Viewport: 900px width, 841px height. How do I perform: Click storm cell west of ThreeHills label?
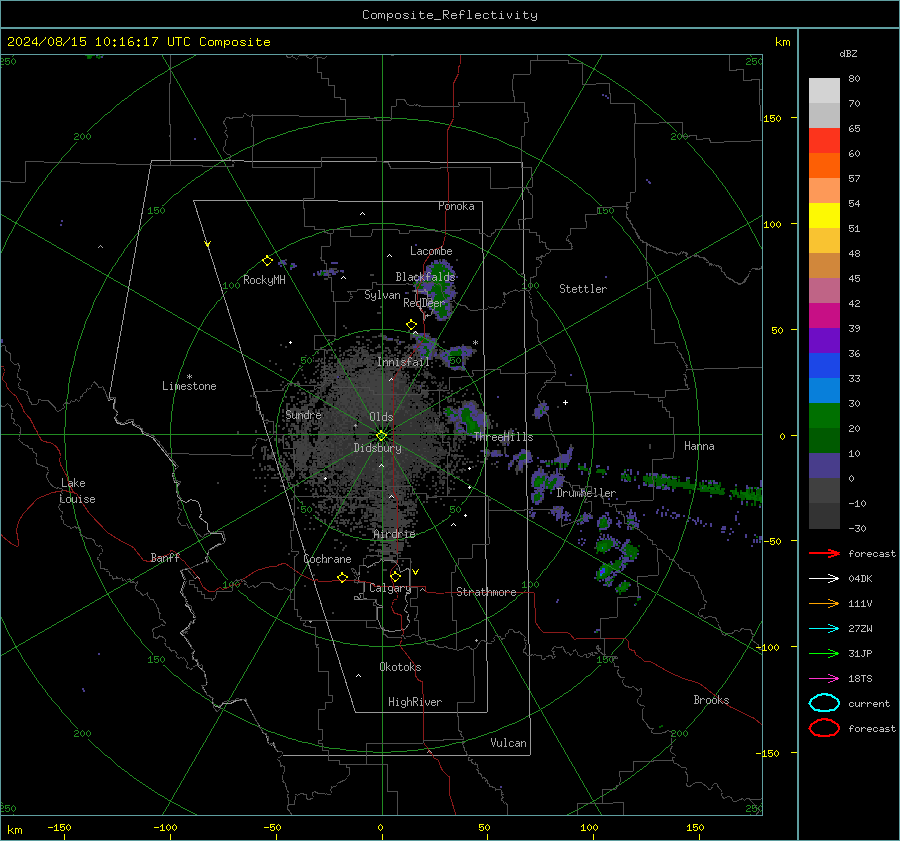tap(466, 417)
